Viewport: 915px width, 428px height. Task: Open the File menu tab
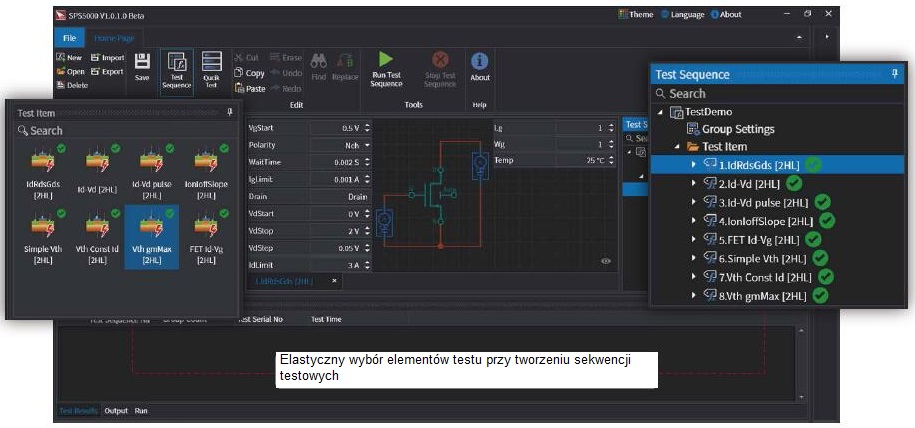click(x=69, y=38)
